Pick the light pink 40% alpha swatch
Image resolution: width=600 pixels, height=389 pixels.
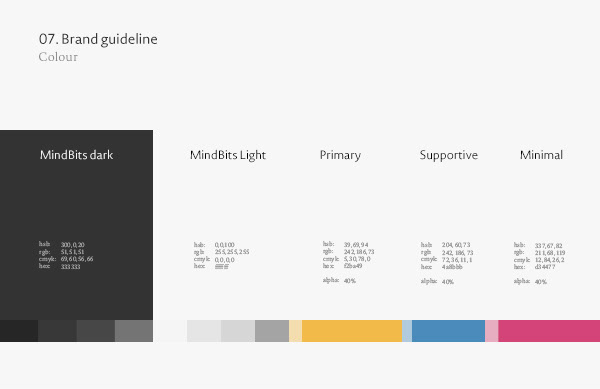tap(491, 331)
